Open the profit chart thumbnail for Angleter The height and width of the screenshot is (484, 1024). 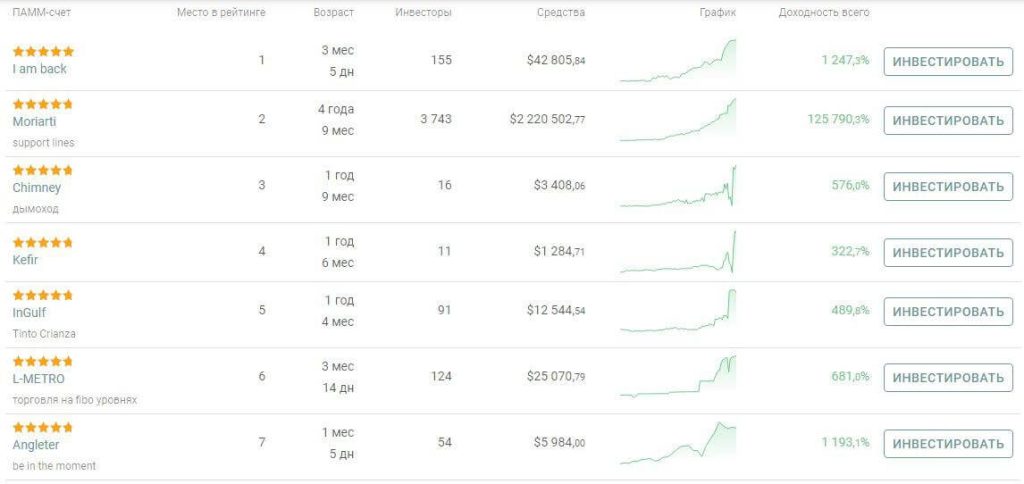(678, 443)
